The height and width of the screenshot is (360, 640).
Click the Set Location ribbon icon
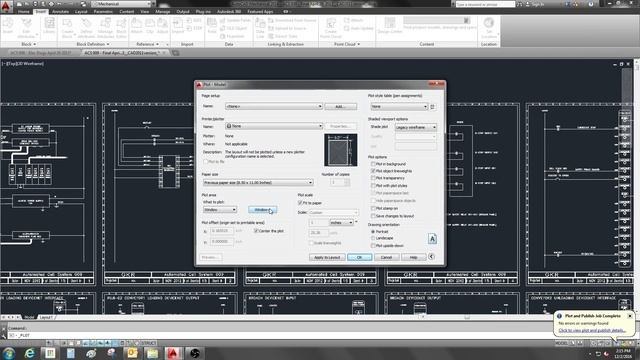pyautogui.click(x=489, y=27)
